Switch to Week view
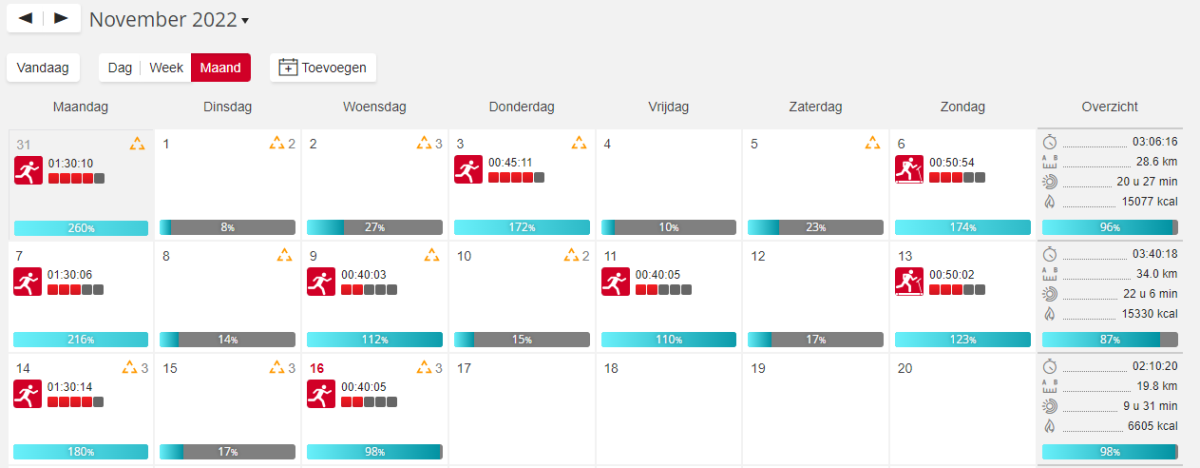The width and height of the screenshot is (1200, 468). 166,68
